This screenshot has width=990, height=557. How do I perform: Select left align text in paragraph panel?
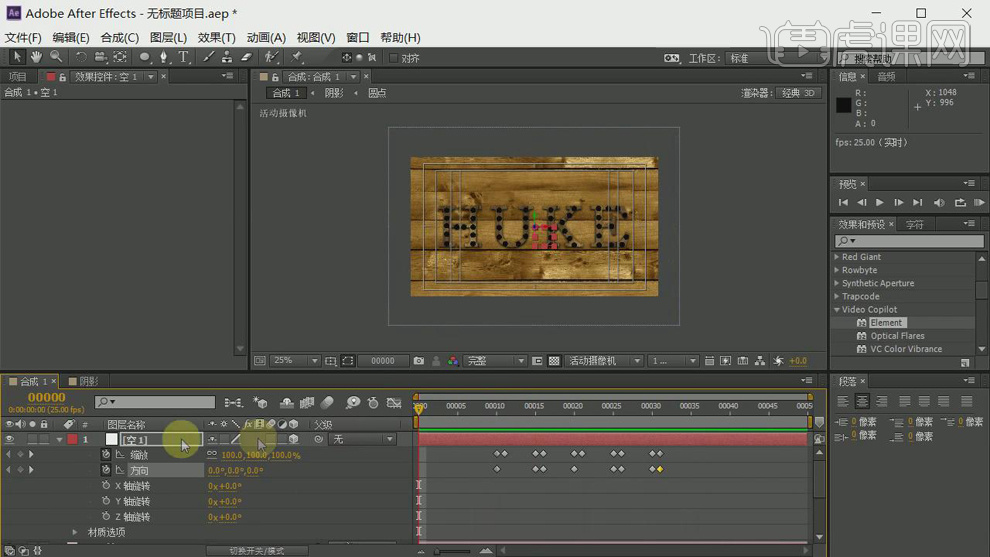843,401
